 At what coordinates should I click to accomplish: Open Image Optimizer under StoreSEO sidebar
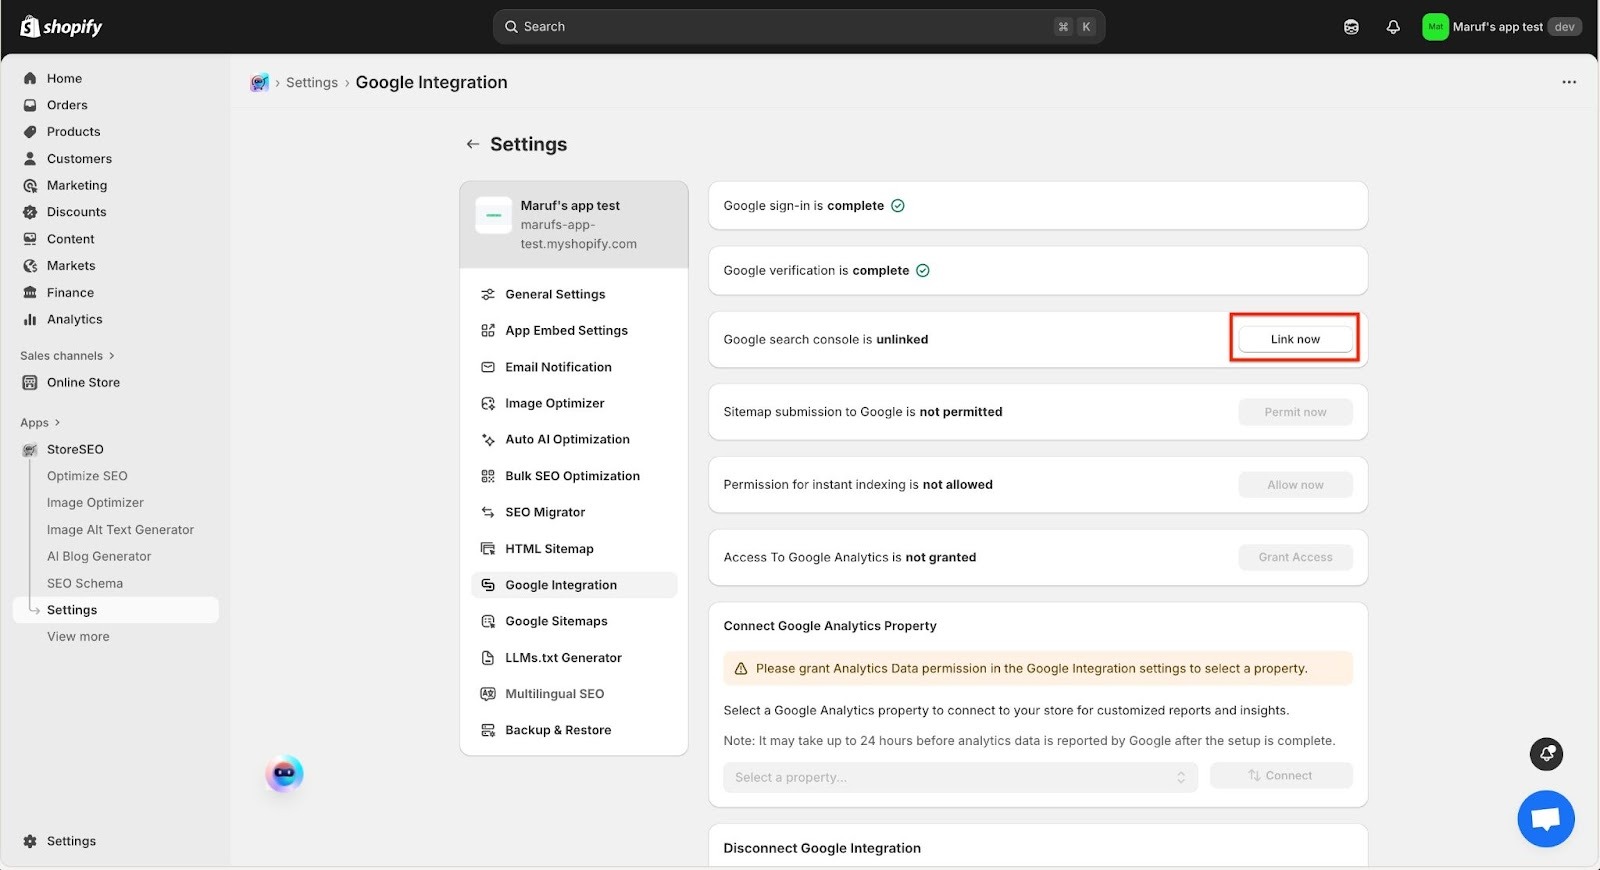(x=95, y=503)
